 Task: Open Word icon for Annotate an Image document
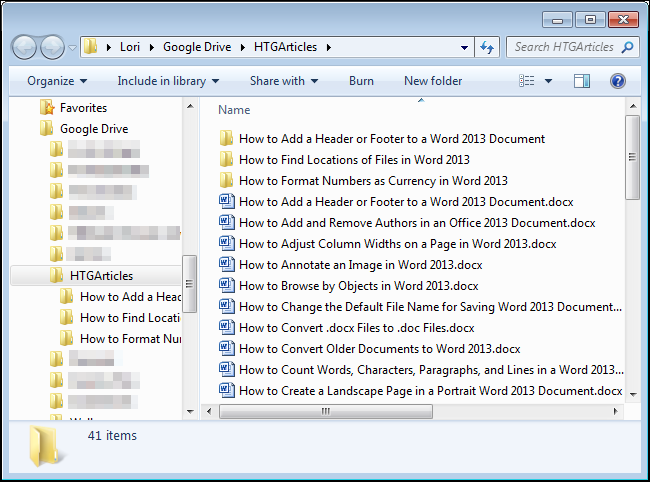coord(226,265)
